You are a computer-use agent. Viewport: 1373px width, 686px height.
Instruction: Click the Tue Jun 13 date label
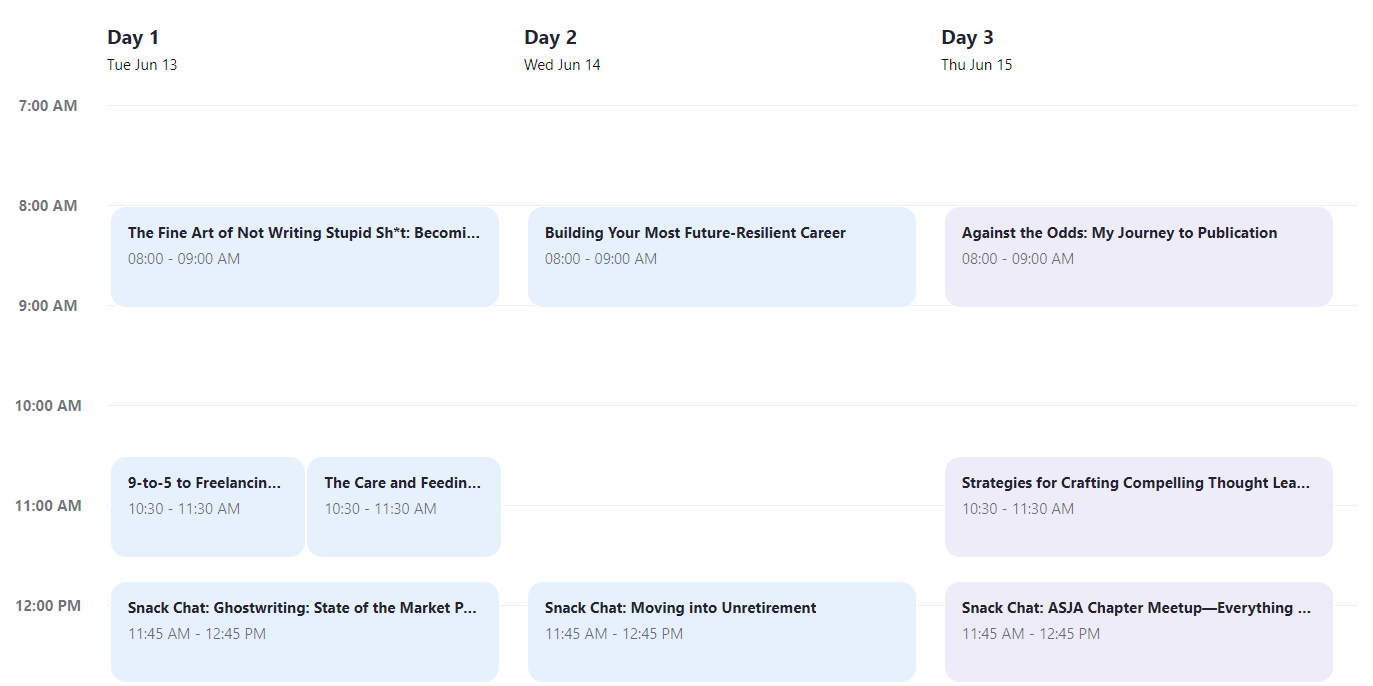click(x=142, y=64)
